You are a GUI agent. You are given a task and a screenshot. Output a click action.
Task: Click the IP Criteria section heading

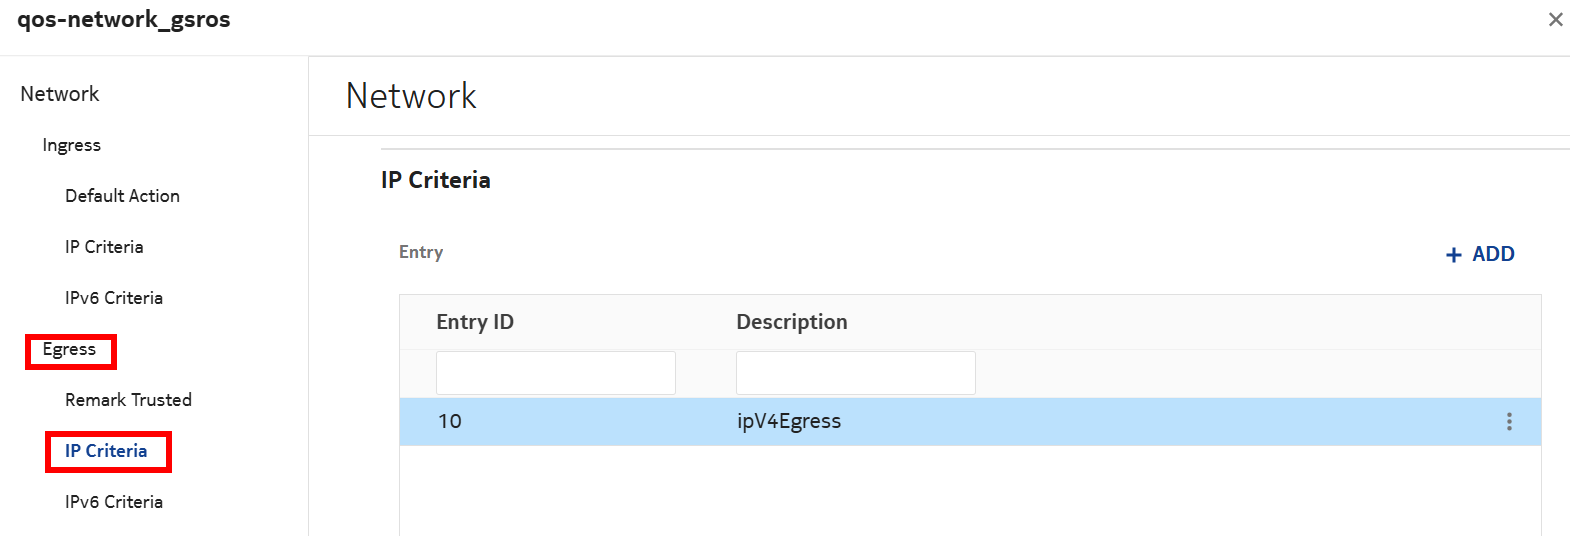(x=435, y=180)
